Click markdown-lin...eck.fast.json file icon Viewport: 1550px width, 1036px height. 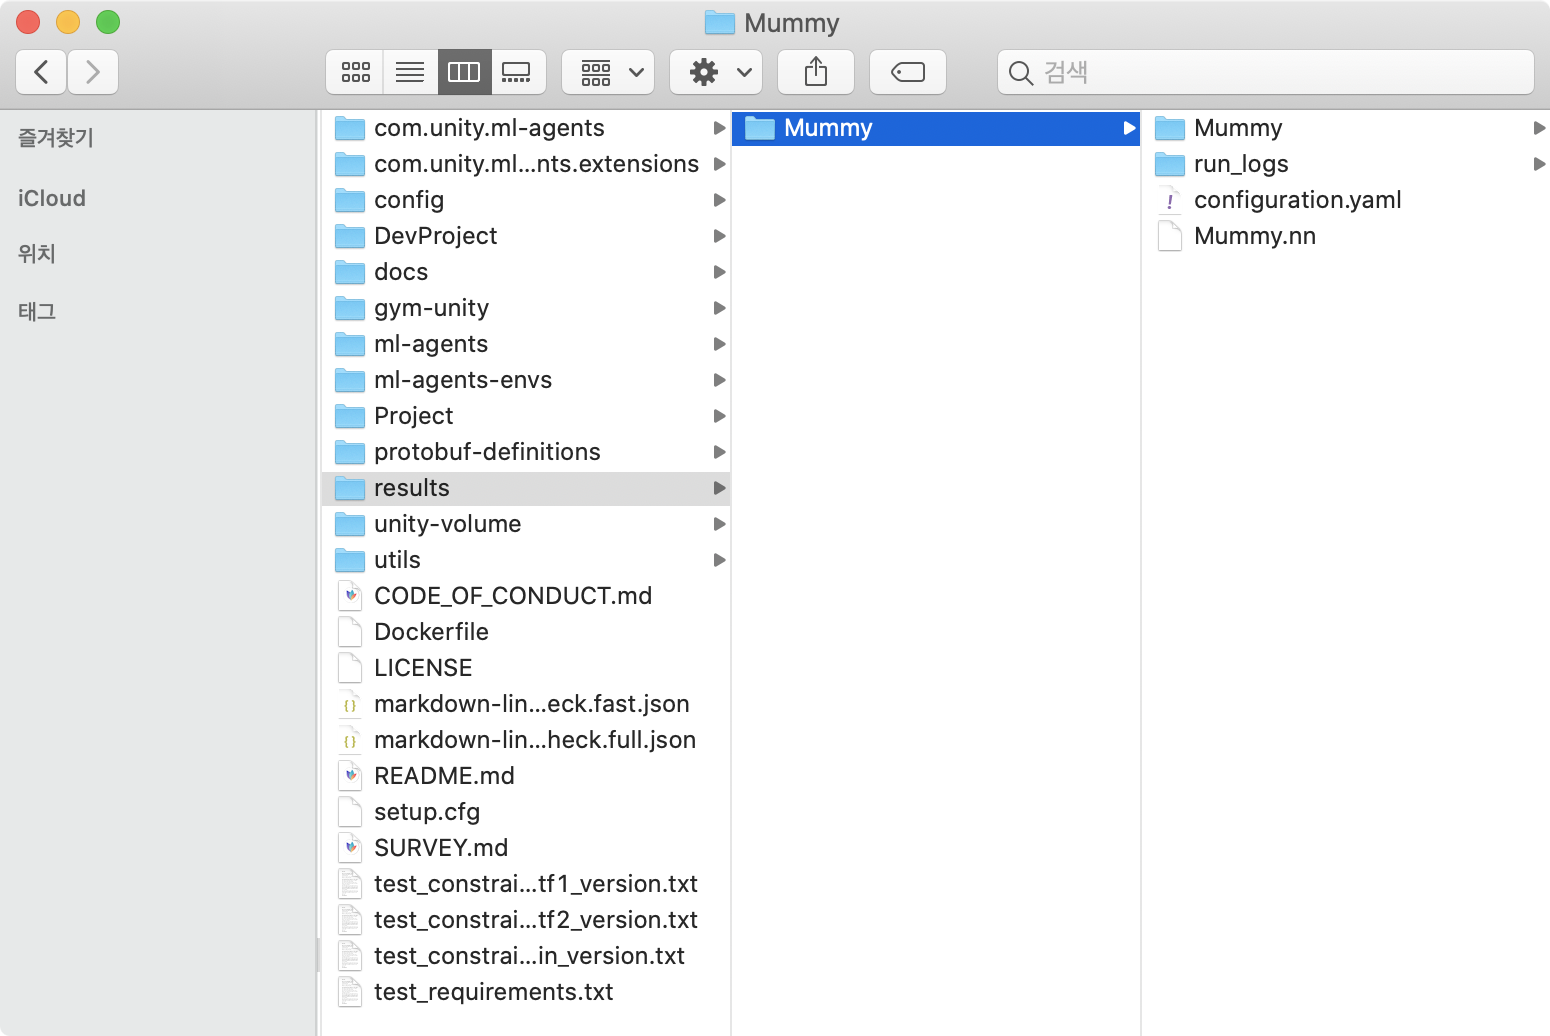click(350, 704)
